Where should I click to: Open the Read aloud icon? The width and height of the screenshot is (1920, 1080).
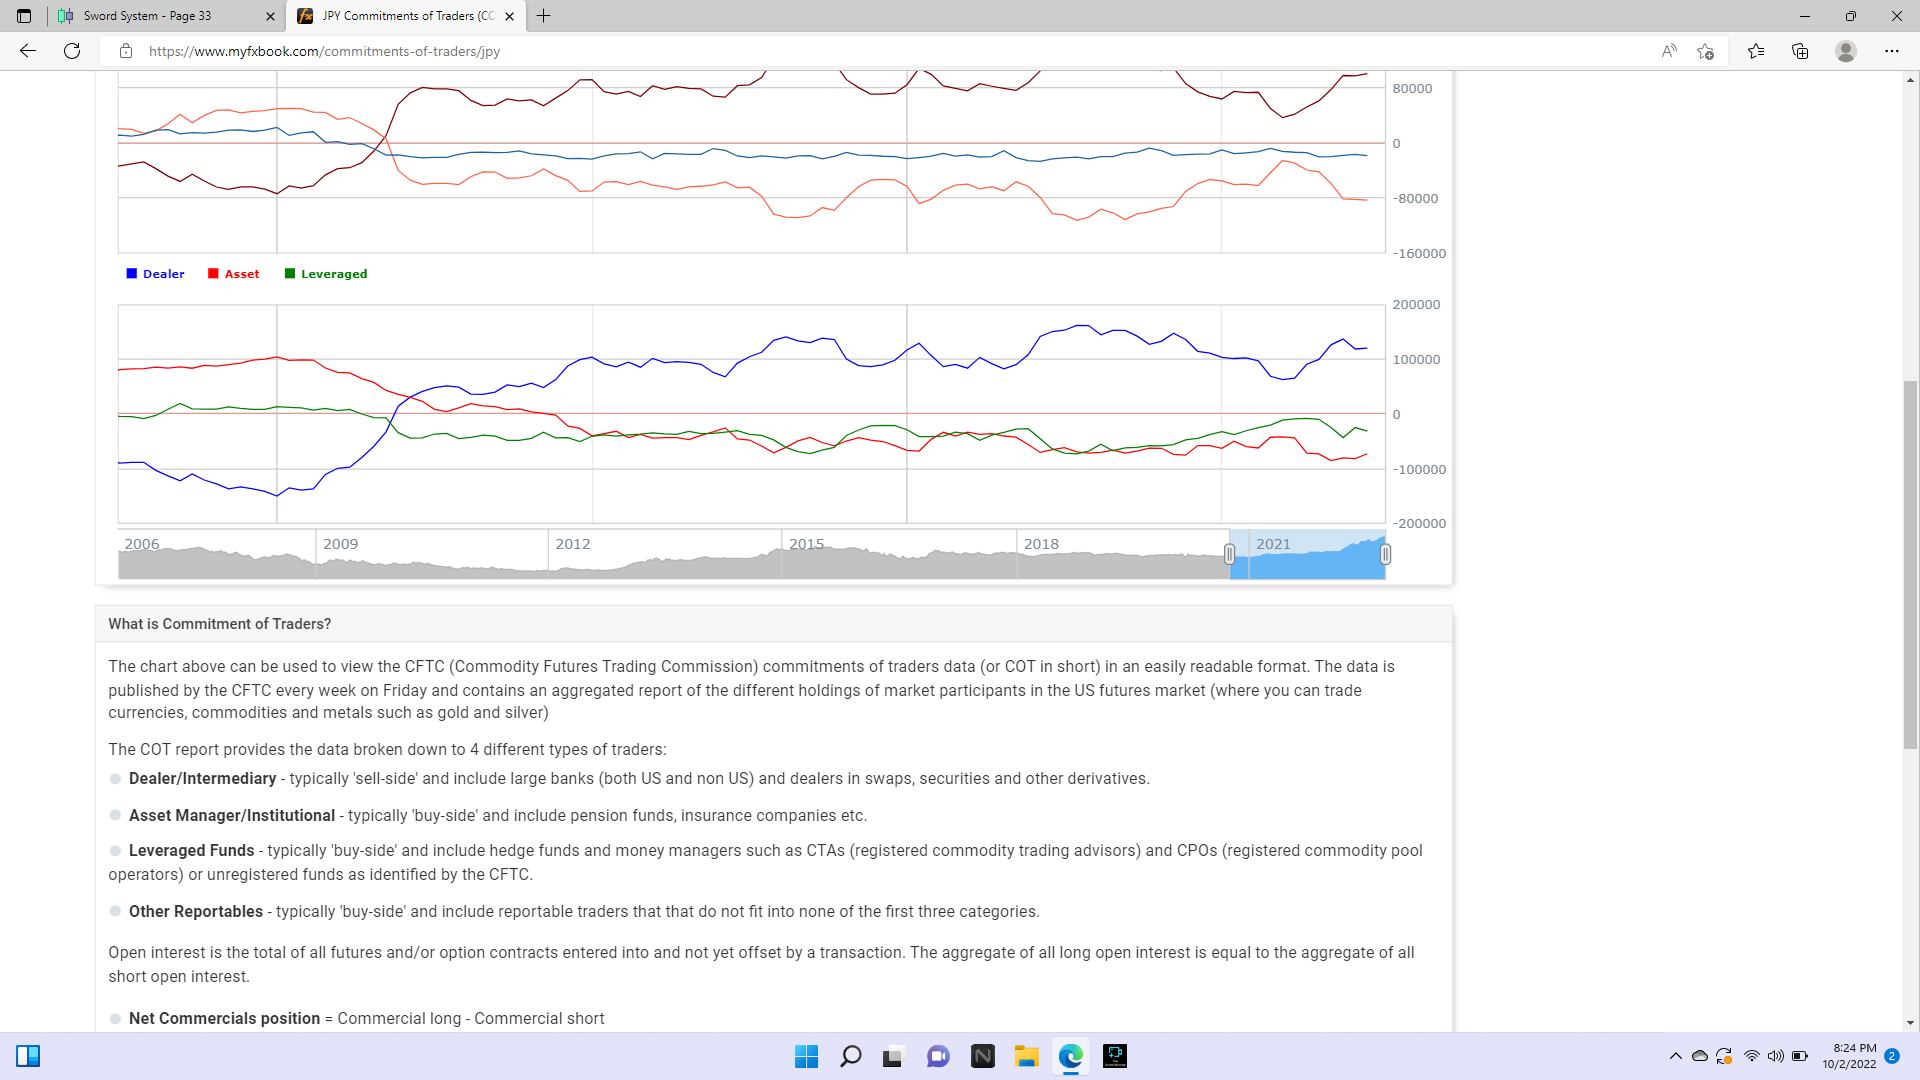click(x=1668, y=51)
